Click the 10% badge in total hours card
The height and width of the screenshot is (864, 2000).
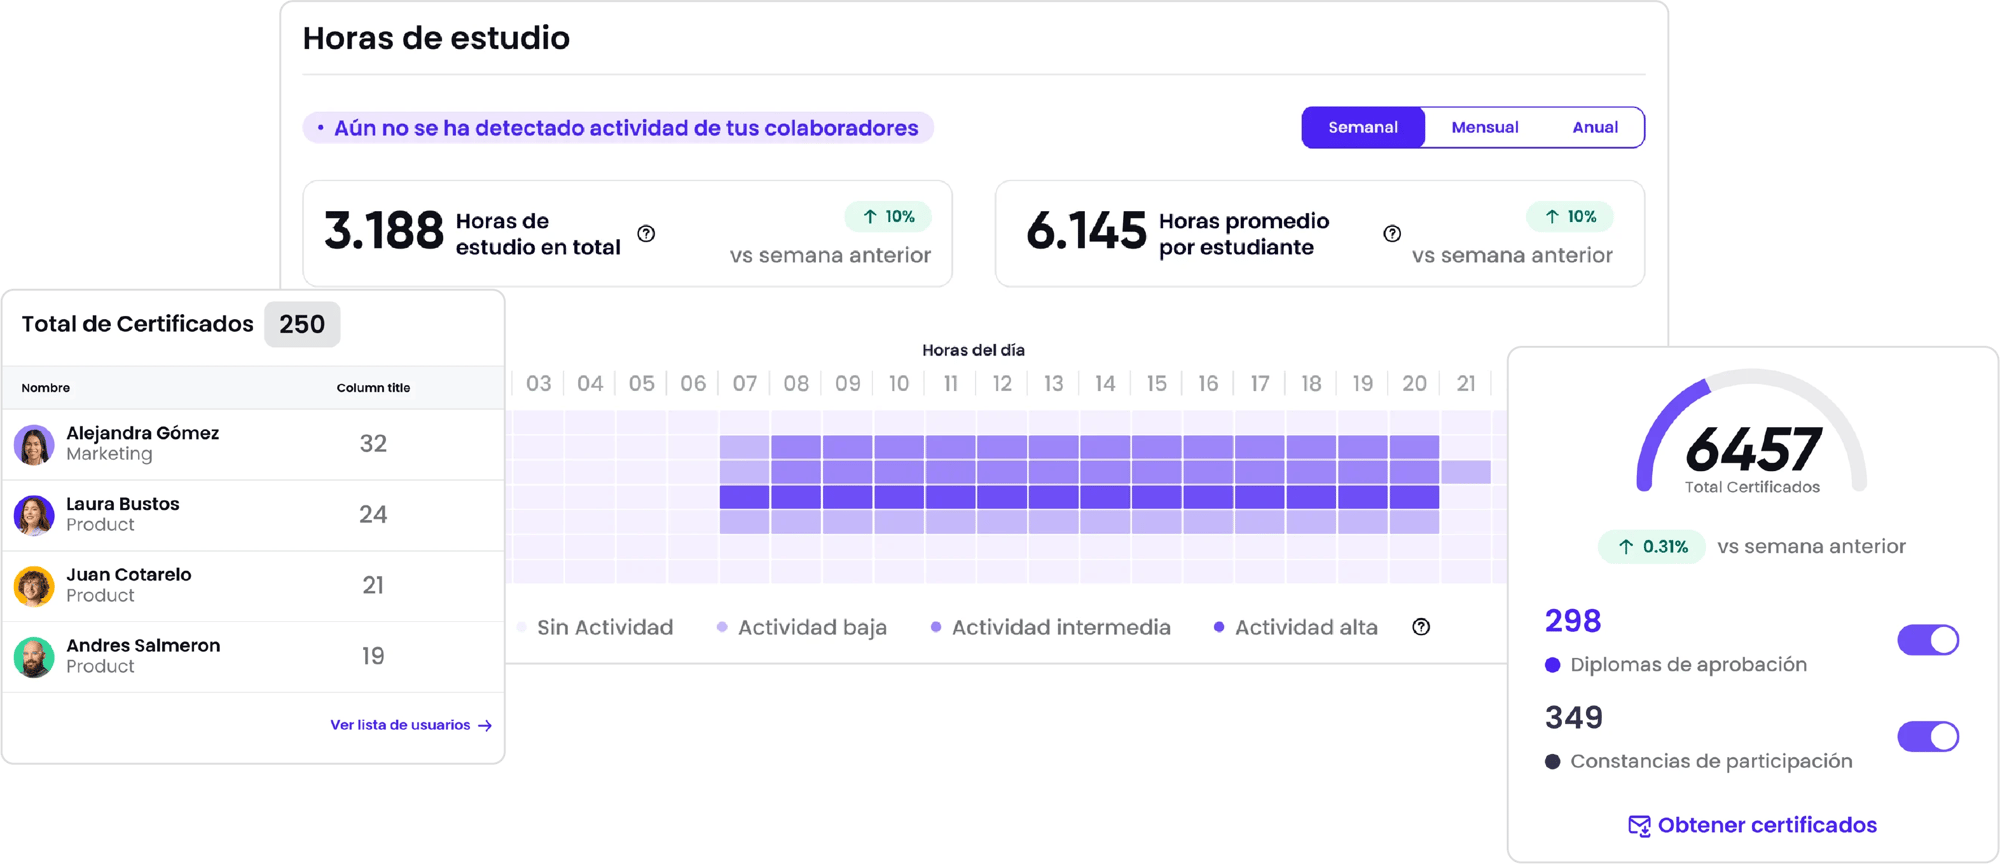pyautogui.click(x=888, y=217)
